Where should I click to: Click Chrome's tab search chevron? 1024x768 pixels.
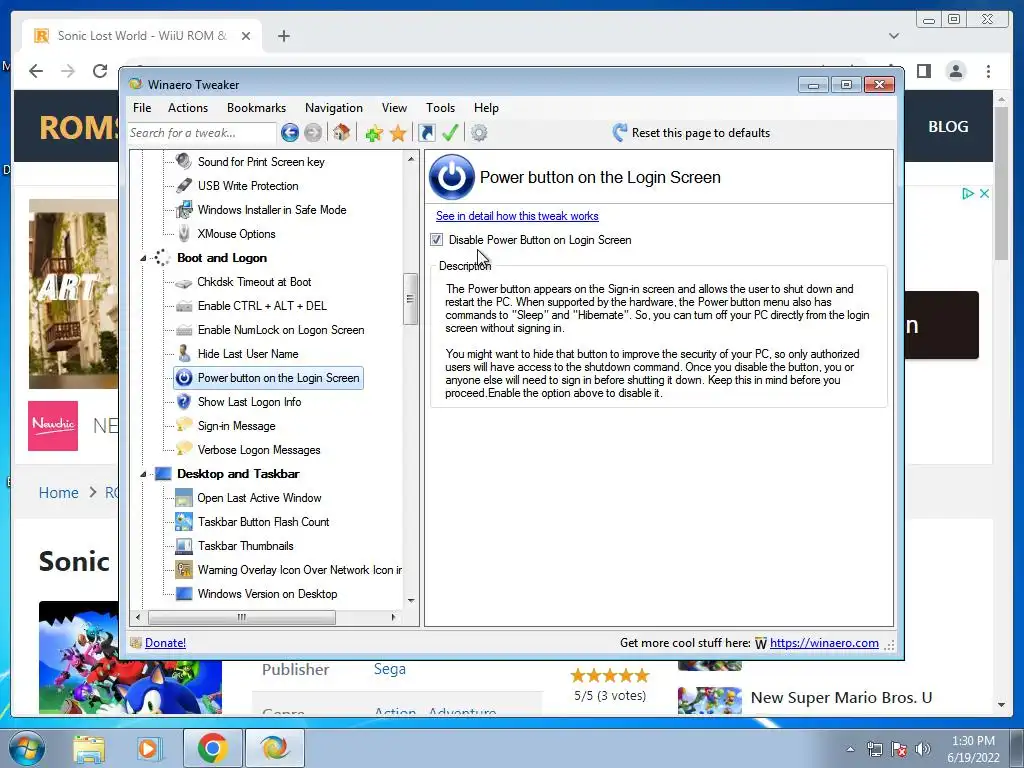893,36
